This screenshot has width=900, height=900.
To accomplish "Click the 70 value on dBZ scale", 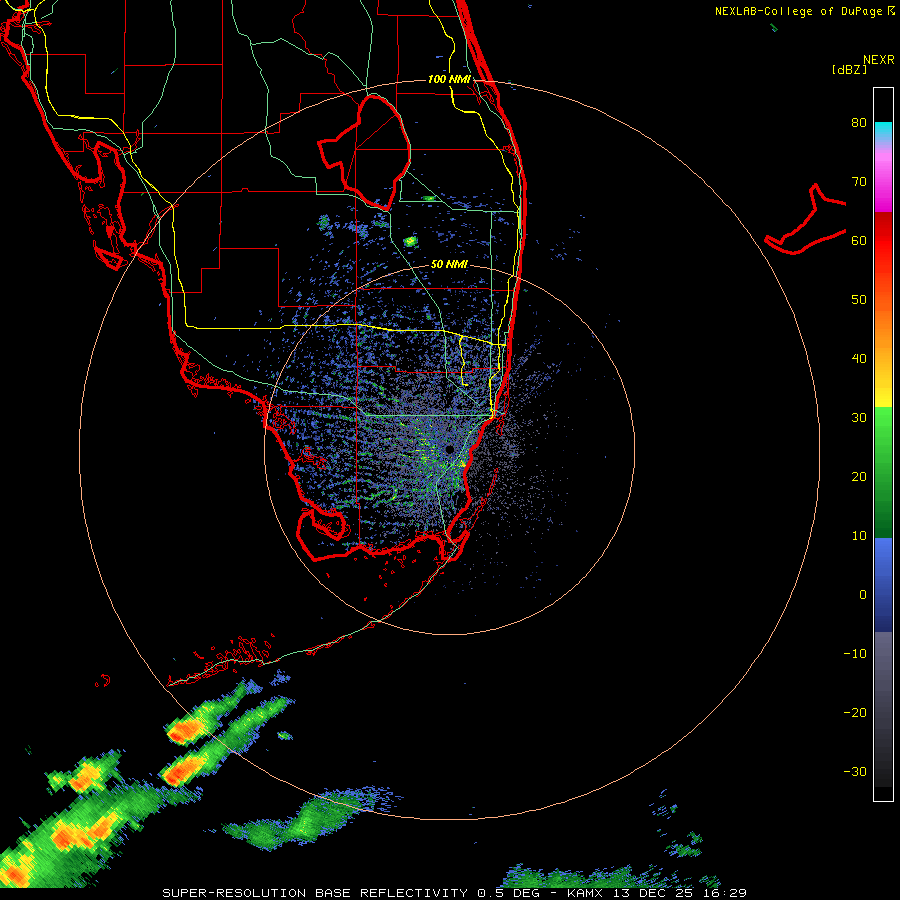I will [x=859, y=181].
